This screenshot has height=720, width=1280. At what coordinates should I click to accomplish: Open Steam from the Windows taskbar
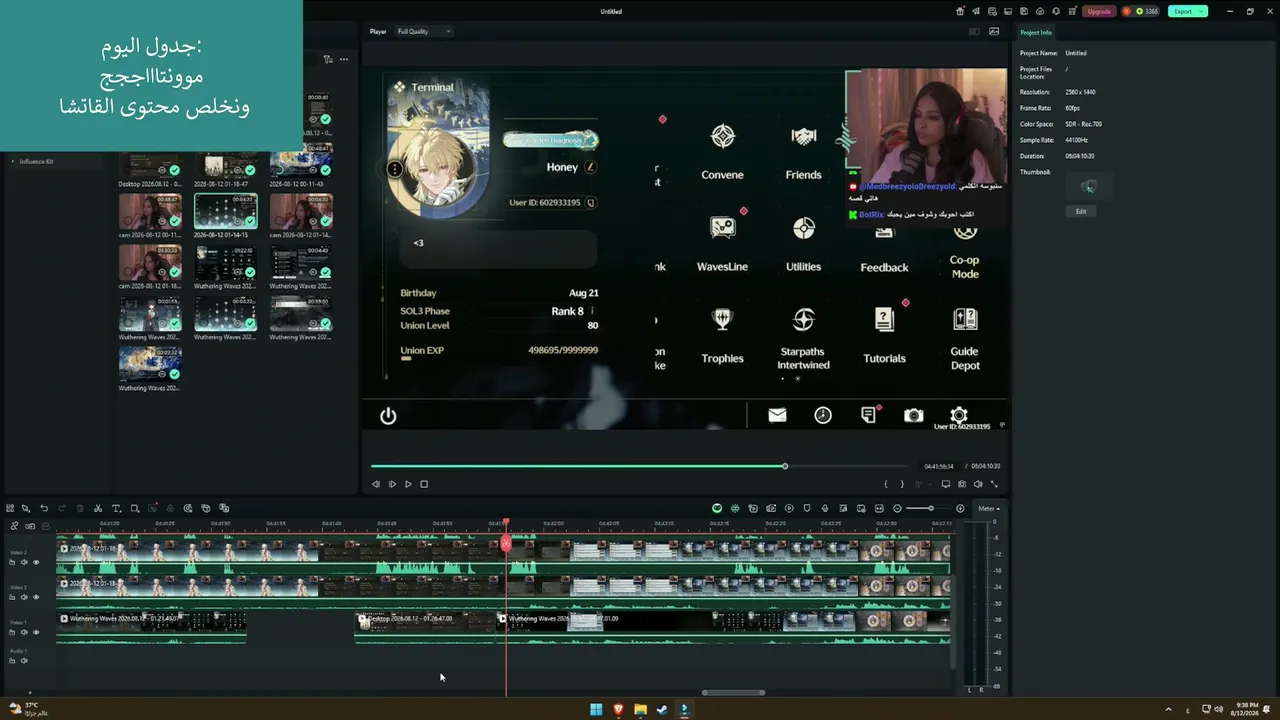(662, 710)
